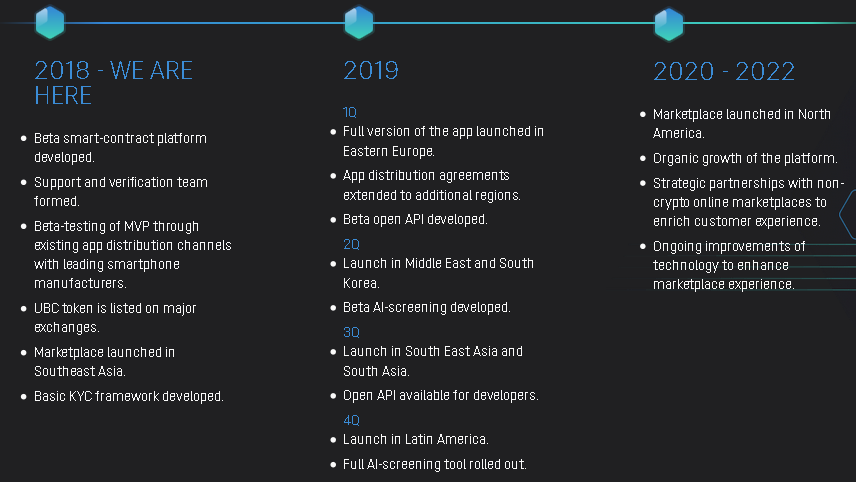Click the 3Q quarter label
This screenshot has width=856, height=482.
click(x=351, y=332)
